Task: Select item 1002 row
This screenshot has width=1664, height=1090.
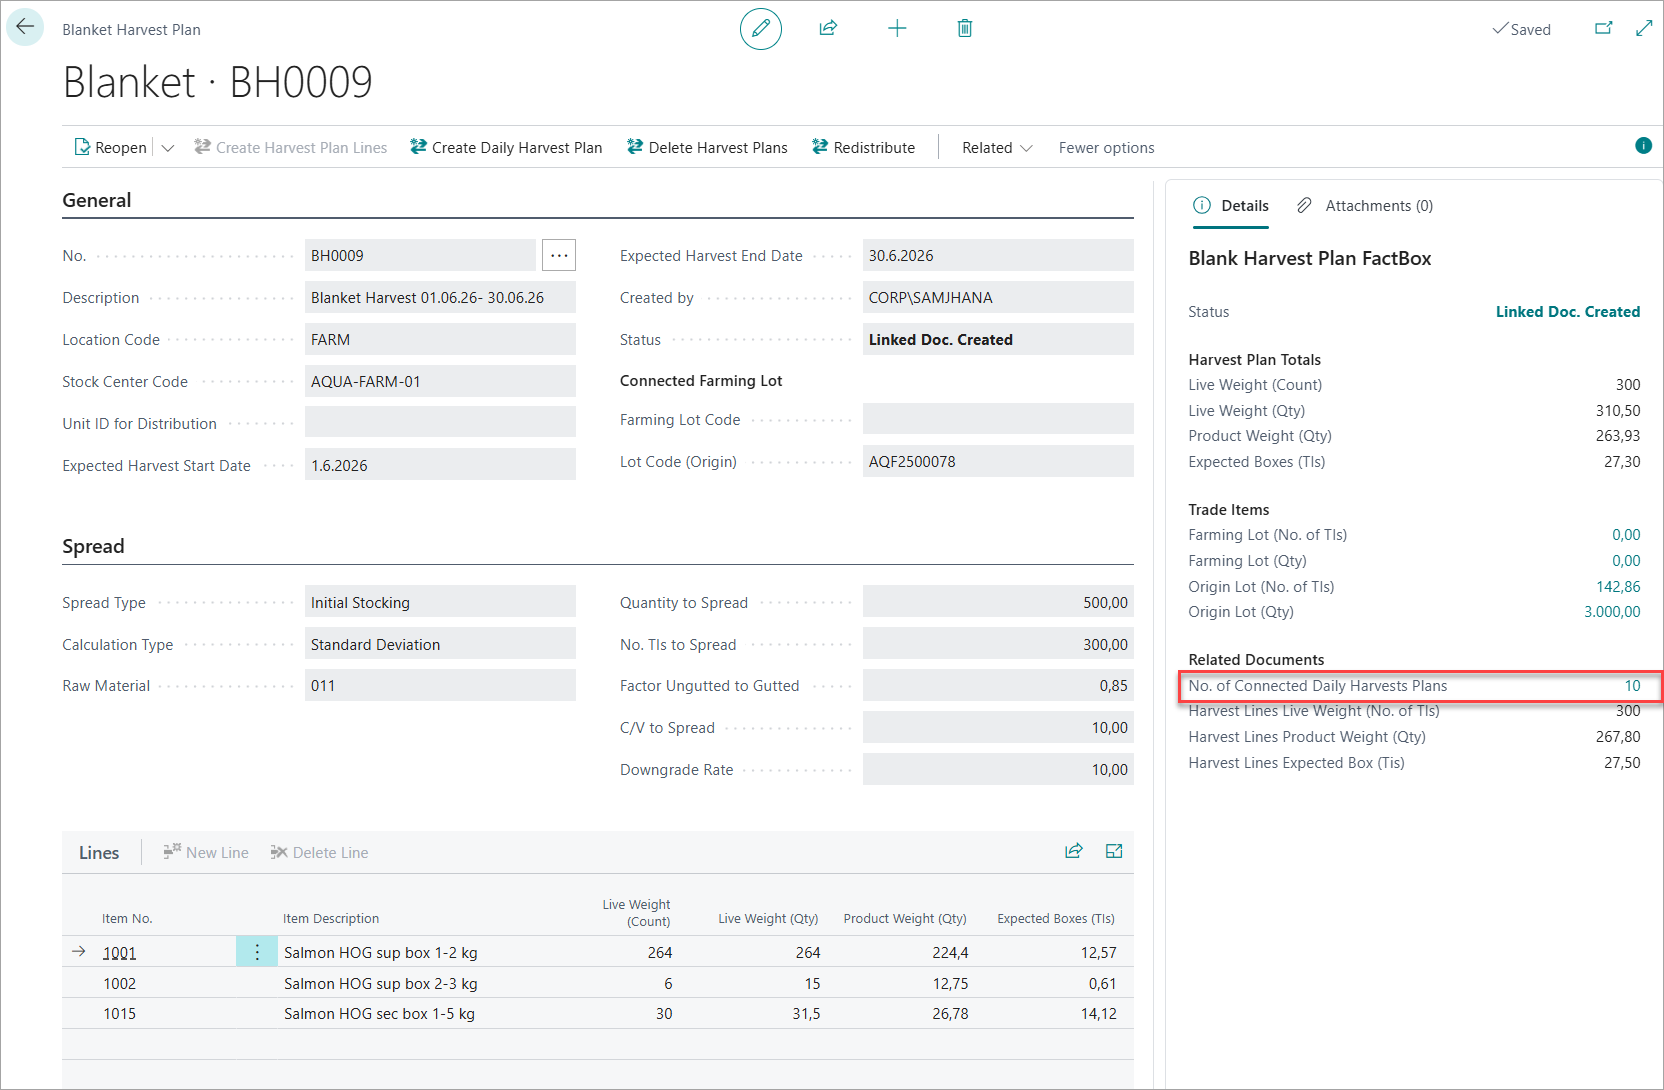Action: coord(598,983)
